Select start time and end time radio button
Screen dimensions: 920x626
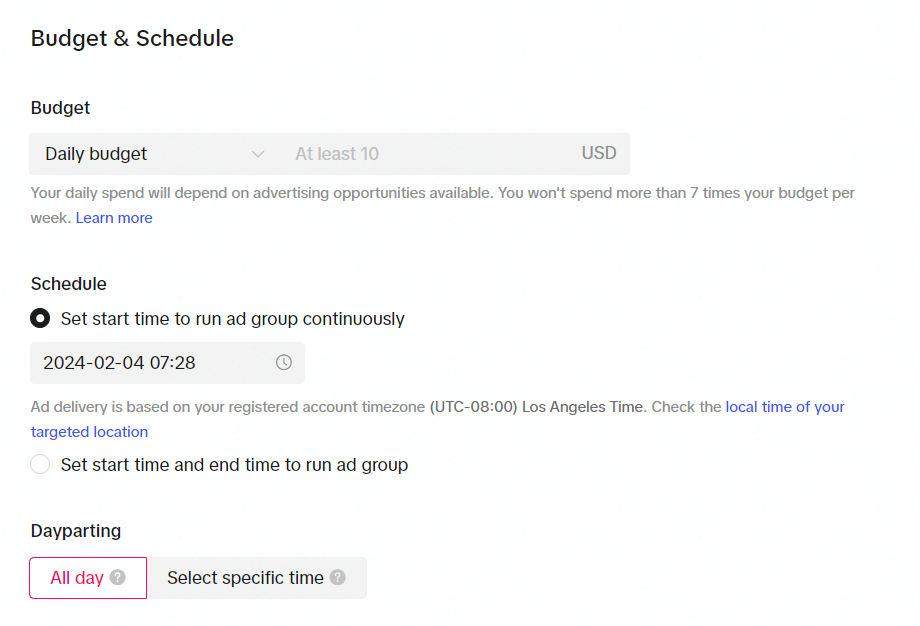(40, 464)
